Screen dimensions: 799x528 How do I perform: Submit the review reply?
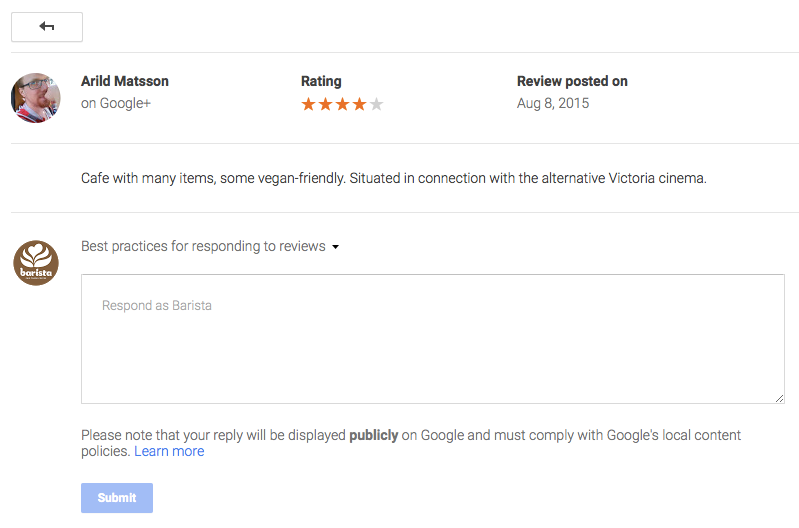click(117, 498)
